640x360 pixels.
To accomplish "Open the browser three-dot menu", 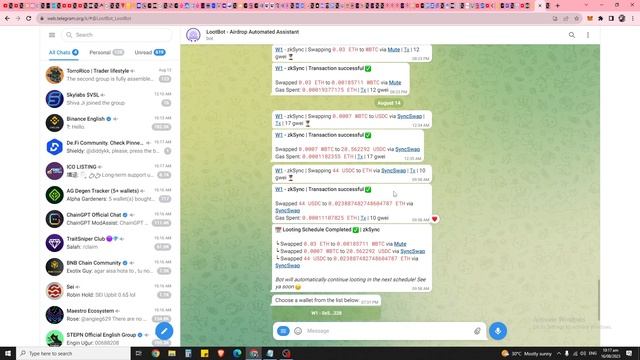I will [633, 18].
